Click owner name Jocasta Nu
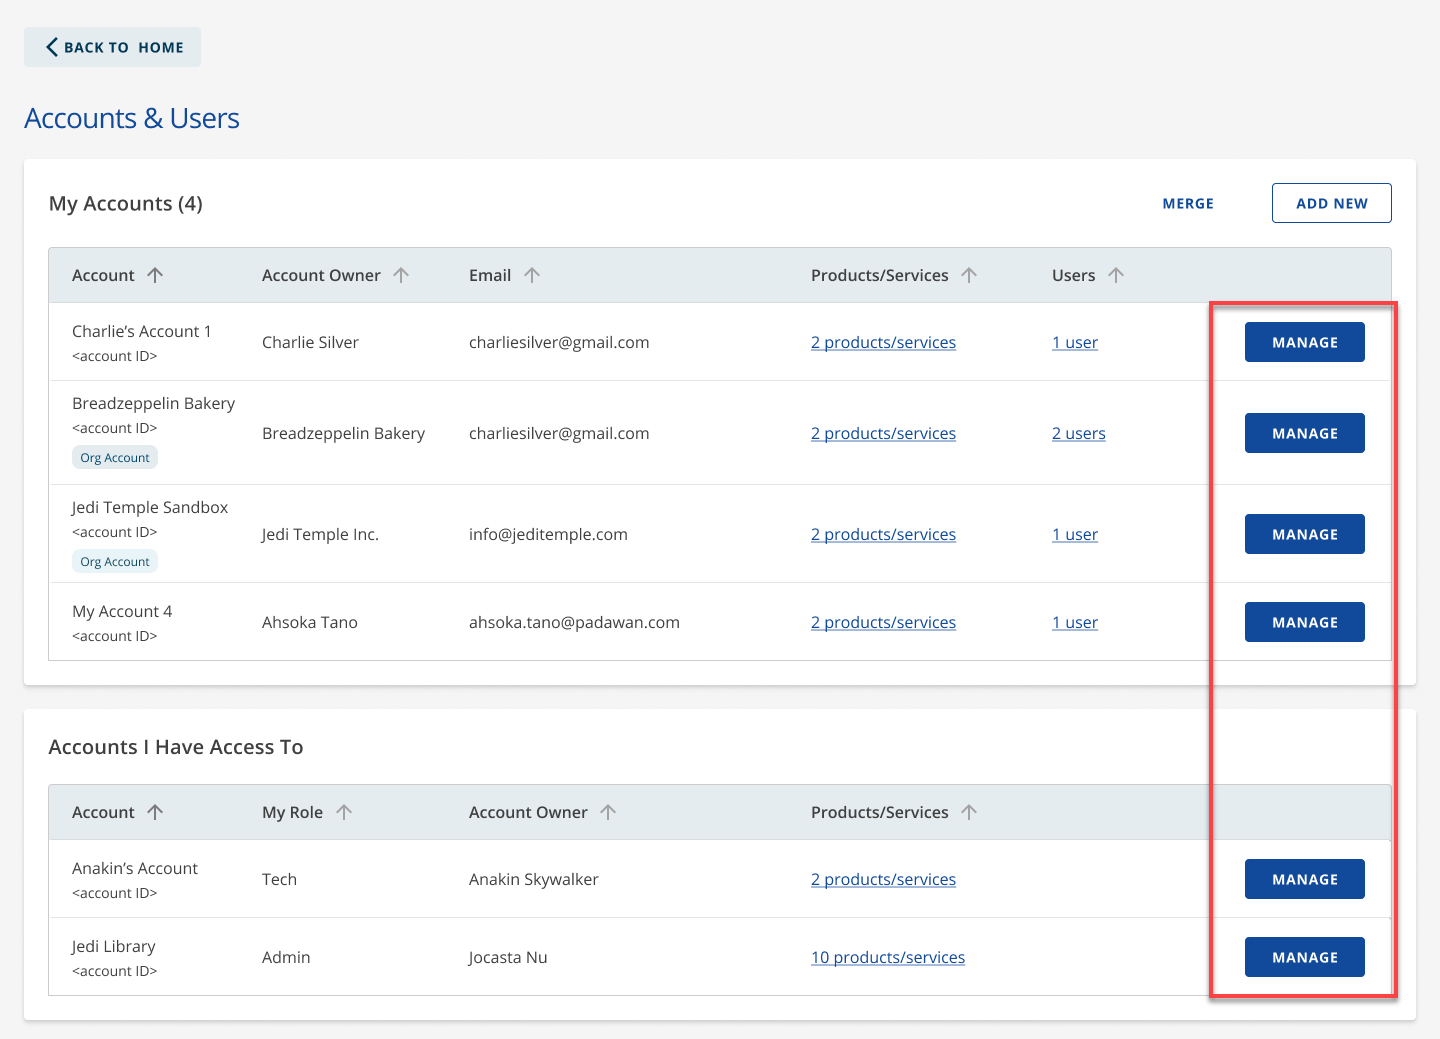This screenshot has width=1440, height=1039. [508, 957]
